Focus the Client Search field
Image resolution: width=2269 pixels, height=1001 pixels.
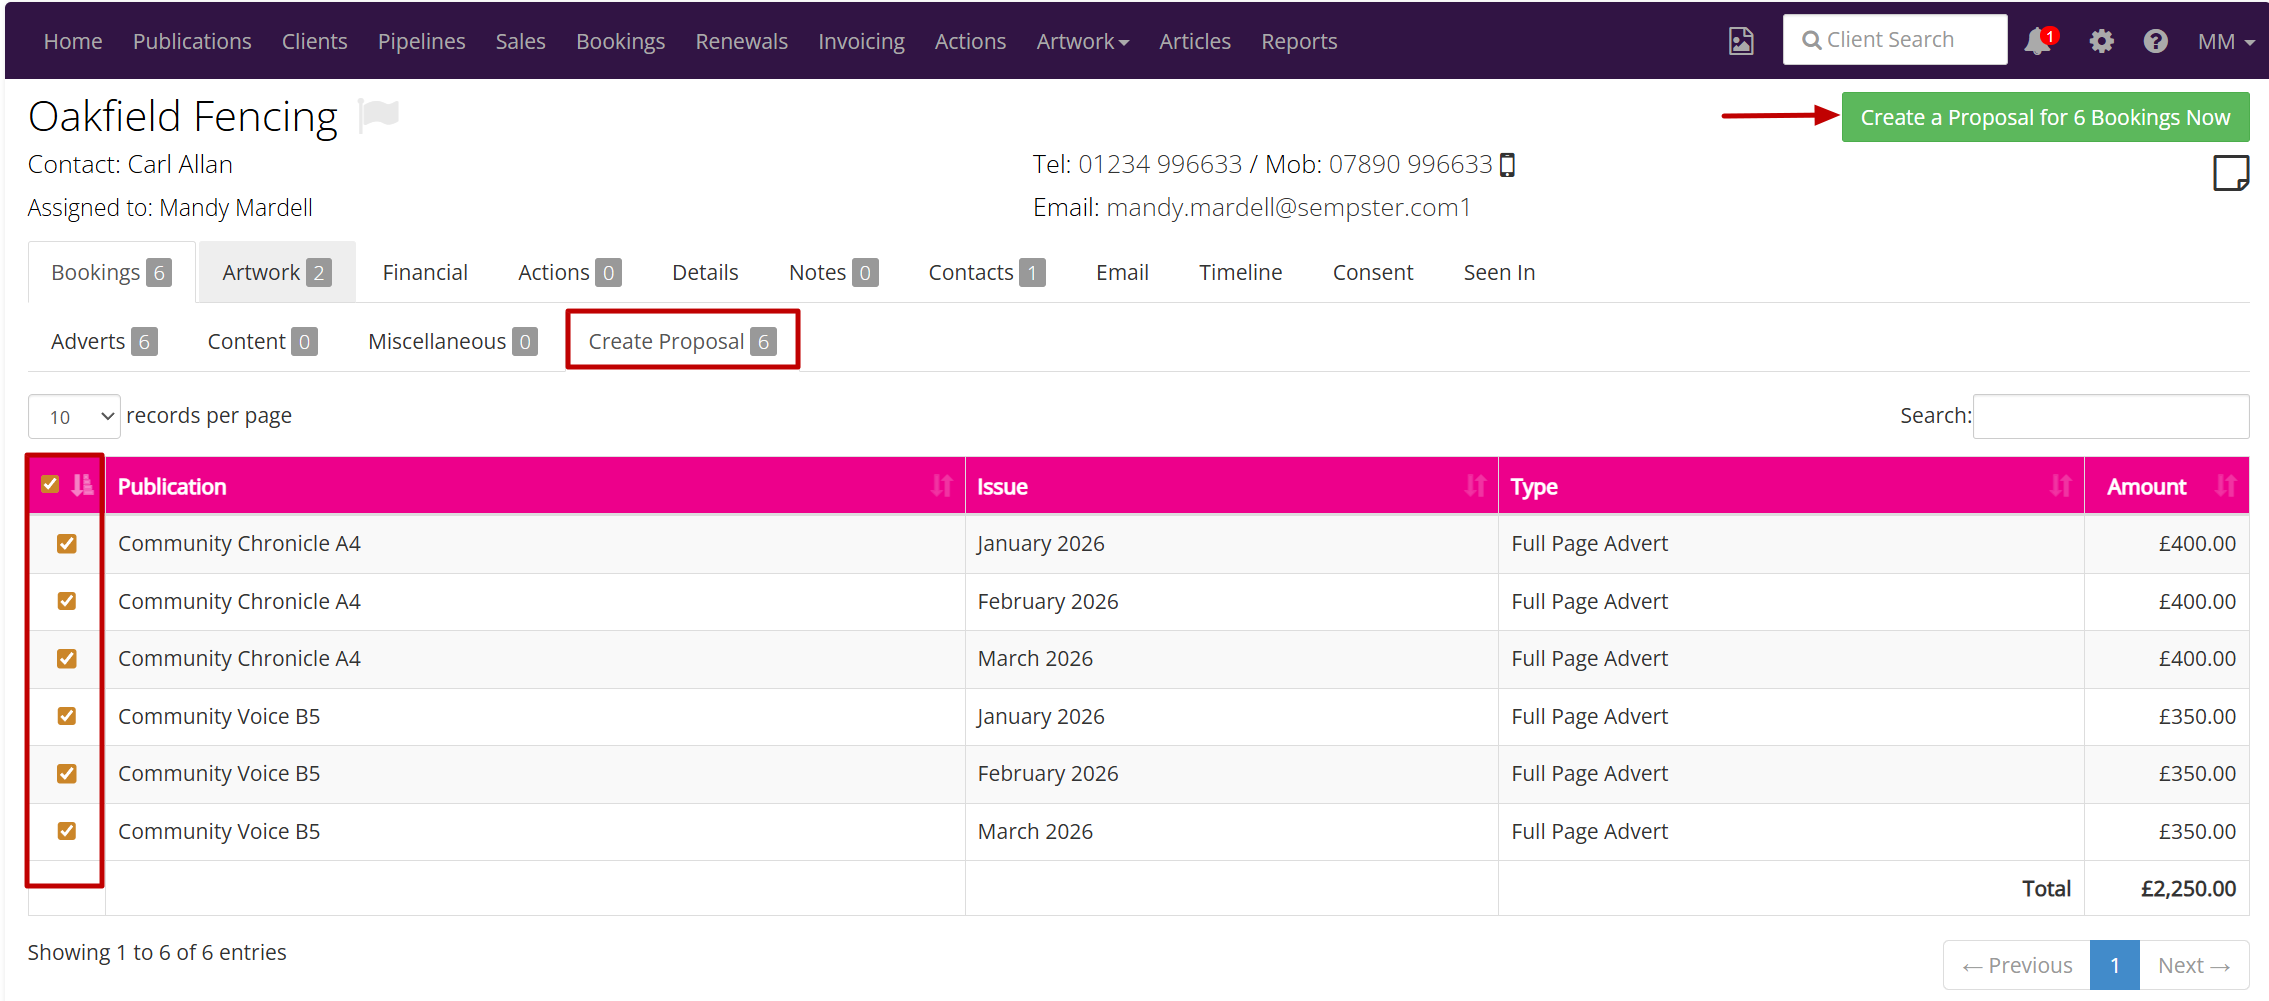coord(1895,40)
